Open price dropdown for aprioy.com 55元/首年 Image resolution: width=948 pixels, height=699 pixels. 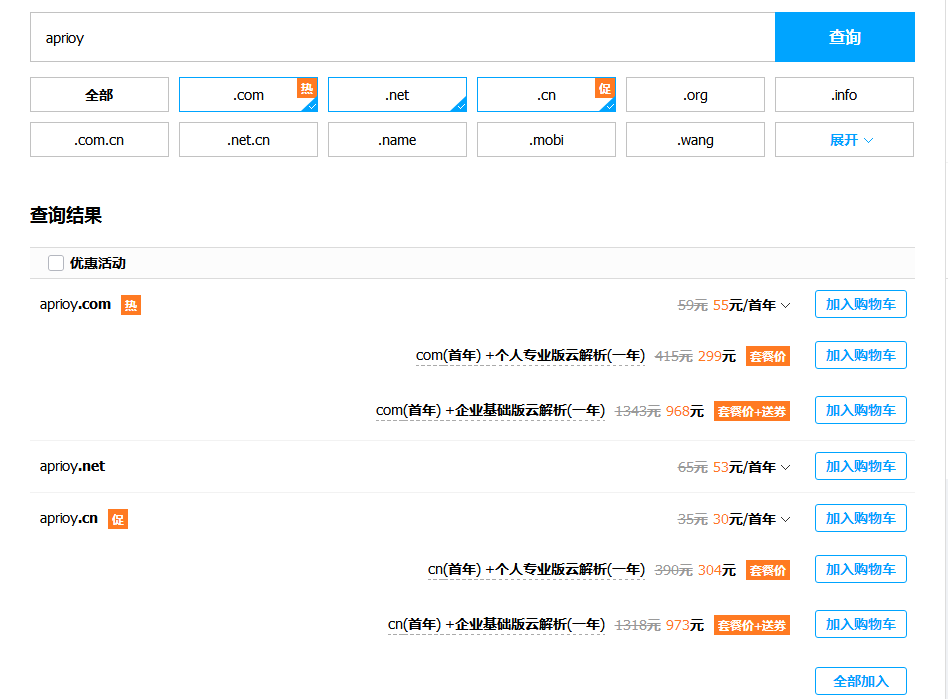point(785,305)
